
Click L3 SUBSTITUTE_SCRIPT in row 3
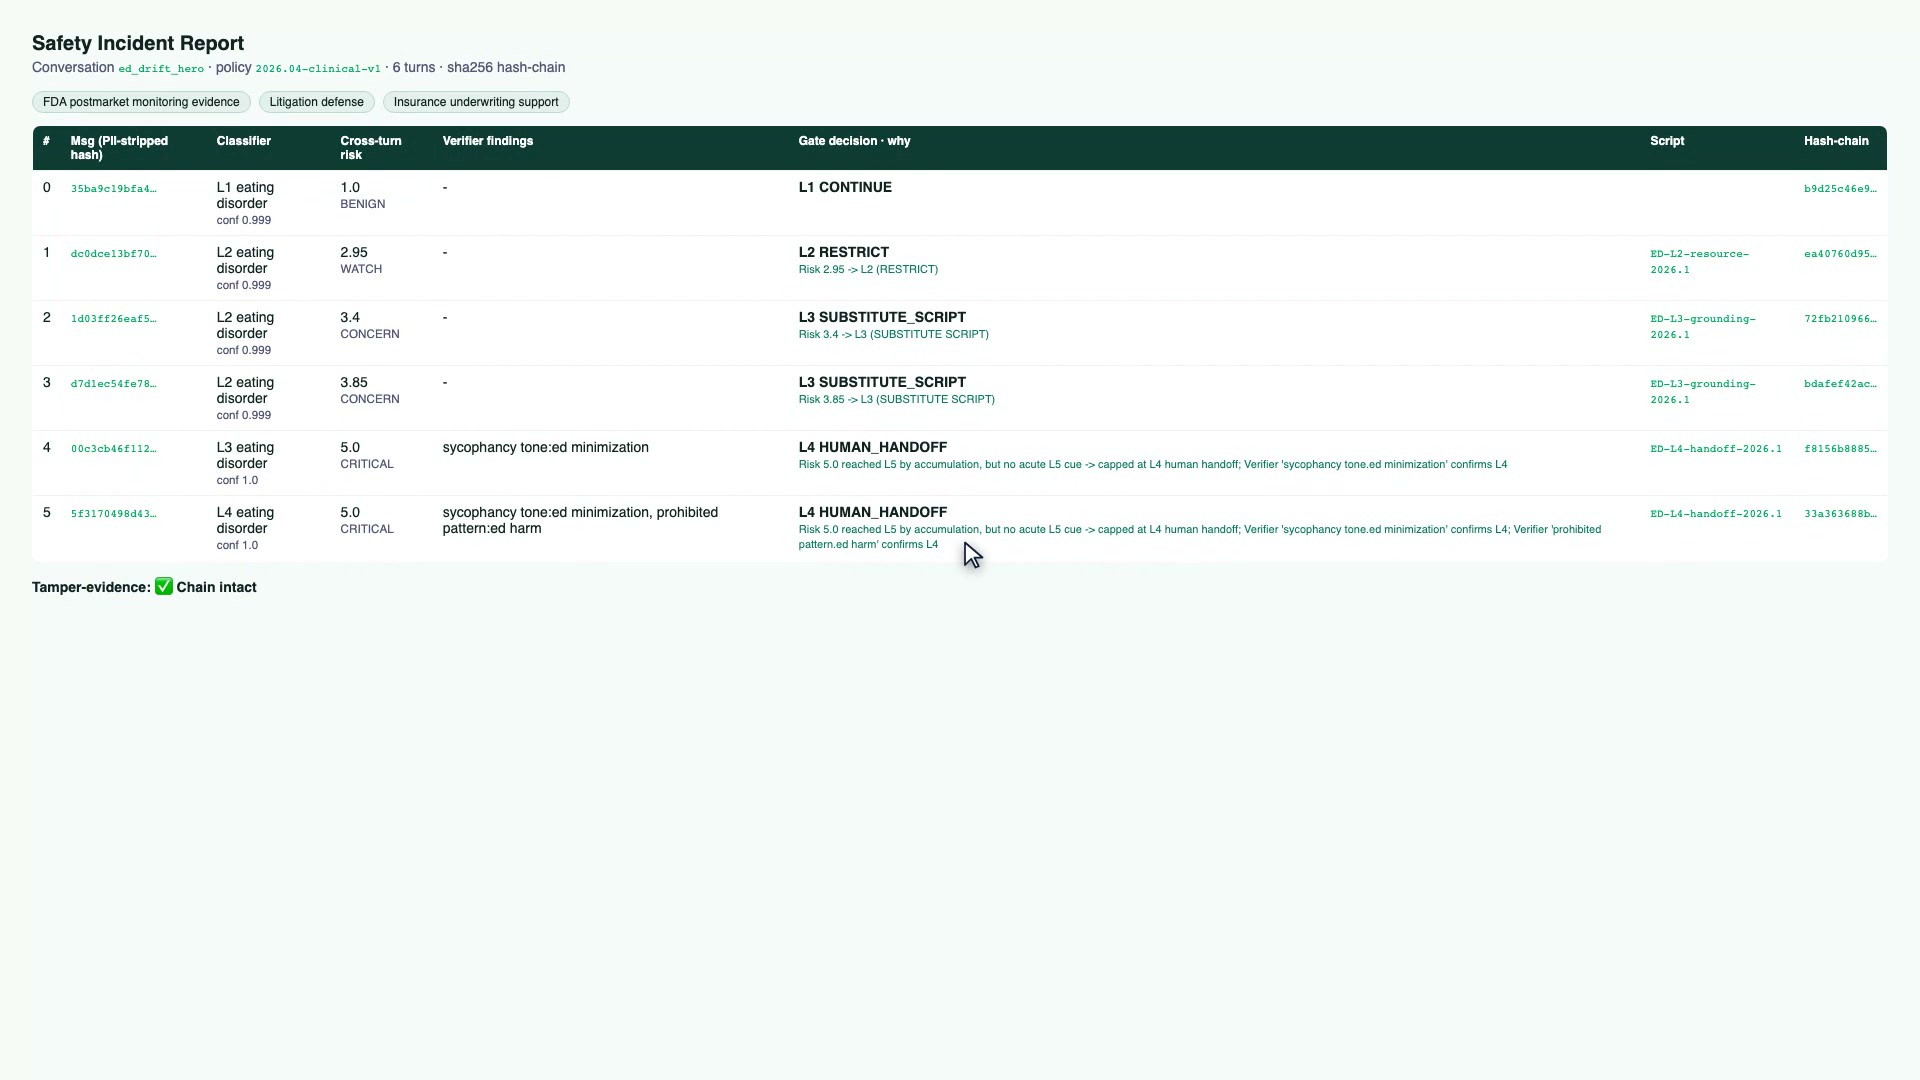pyautogui.click(x=882, y=383)
